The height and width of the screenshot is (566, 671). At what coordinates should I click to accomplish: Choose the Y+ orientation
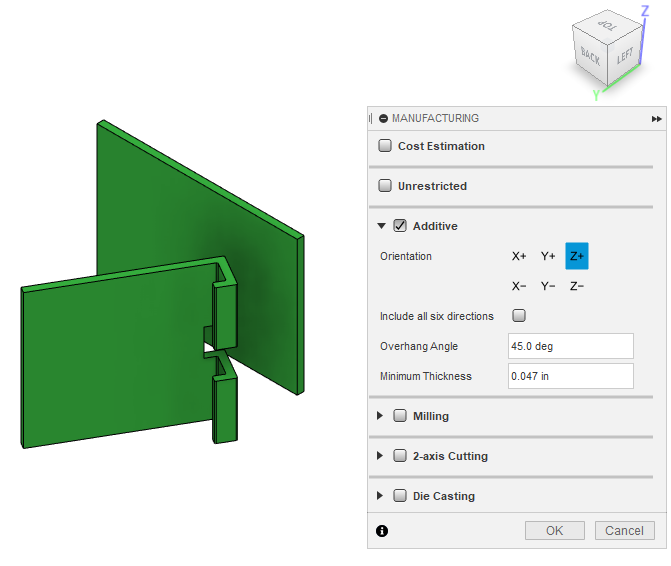pos(548,256)
